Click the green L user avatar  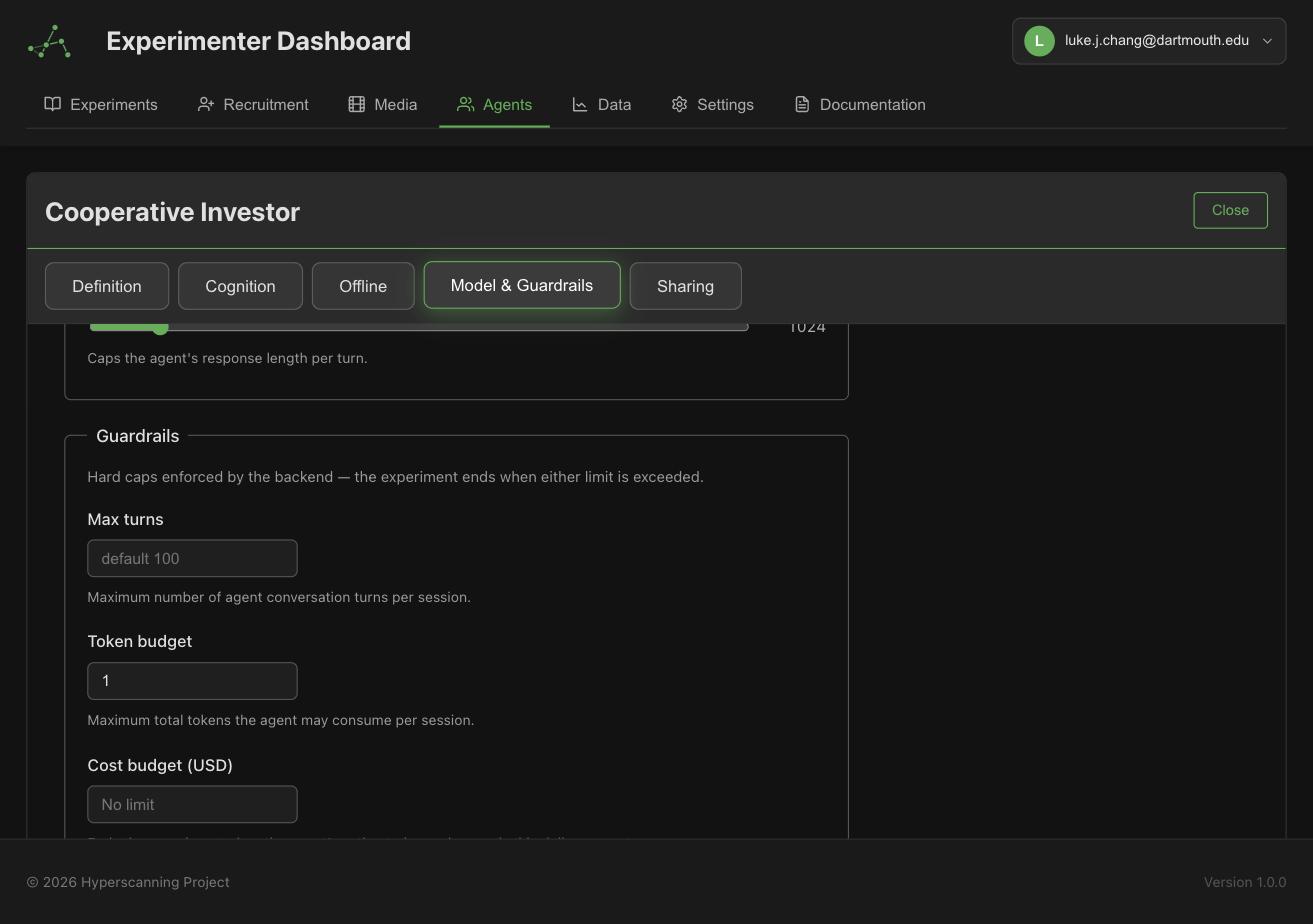pyautogui.click(x=1039, y=41)
